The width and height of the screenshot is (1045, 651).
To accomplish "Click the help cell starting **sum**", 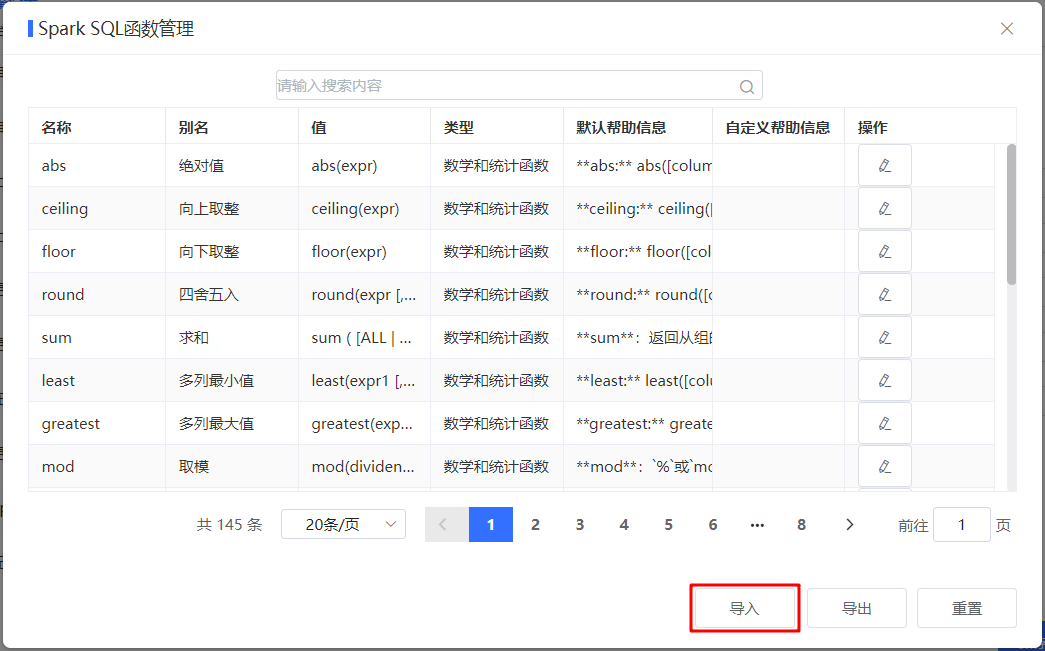I will 638,337.
